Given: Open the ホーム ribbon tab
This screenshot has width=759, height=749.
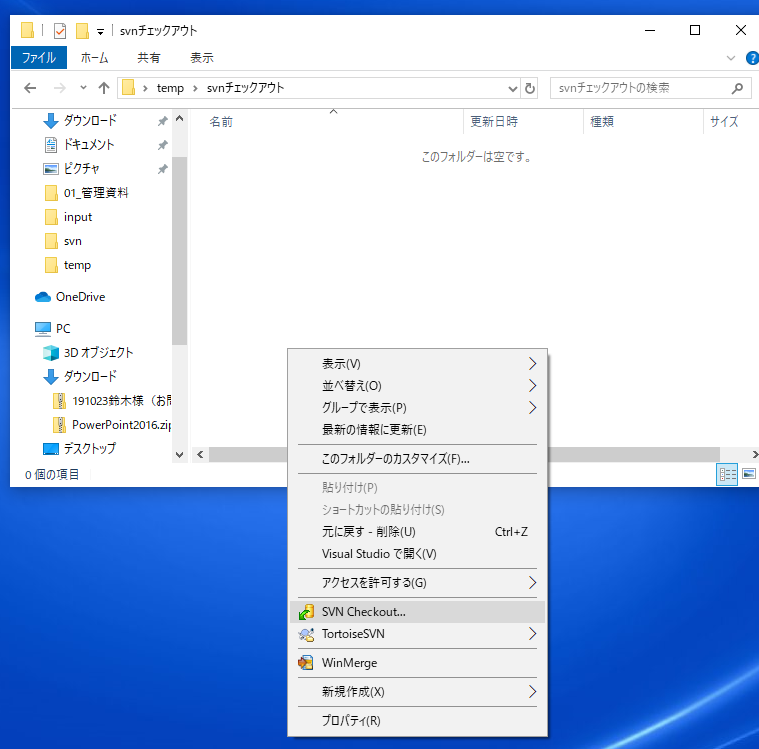Looking at the screenshot, I should pos(94,58).
